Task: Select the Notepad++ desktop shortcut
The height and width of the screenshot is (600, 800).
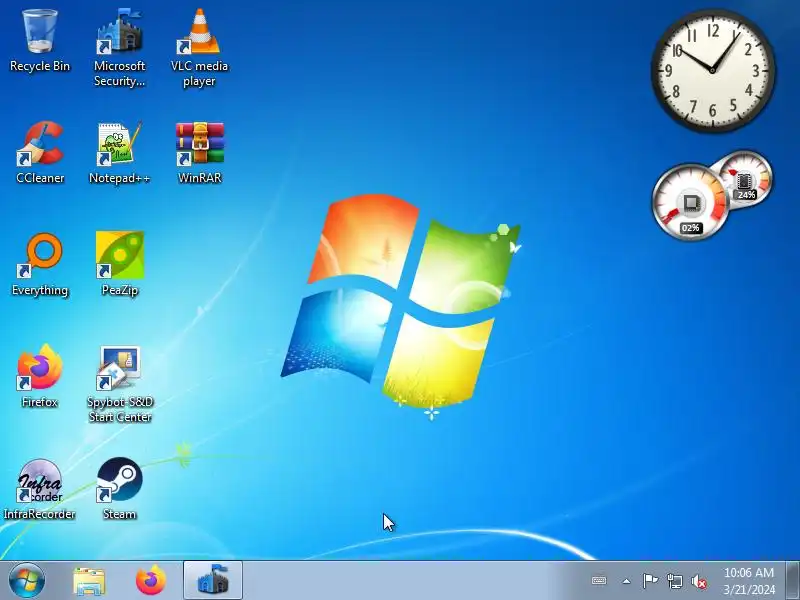Action: coord(119,152)
